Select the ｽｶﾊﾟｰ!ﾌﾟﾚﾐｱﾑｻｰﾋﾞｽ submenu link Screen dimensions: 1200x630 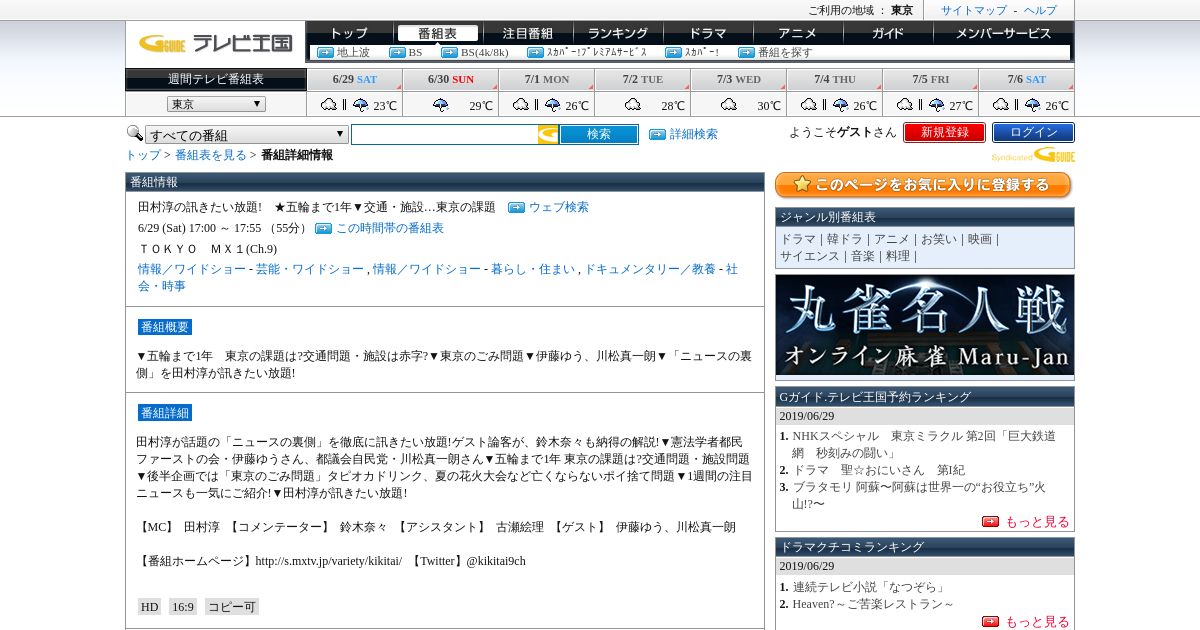(x=597, y=53)
